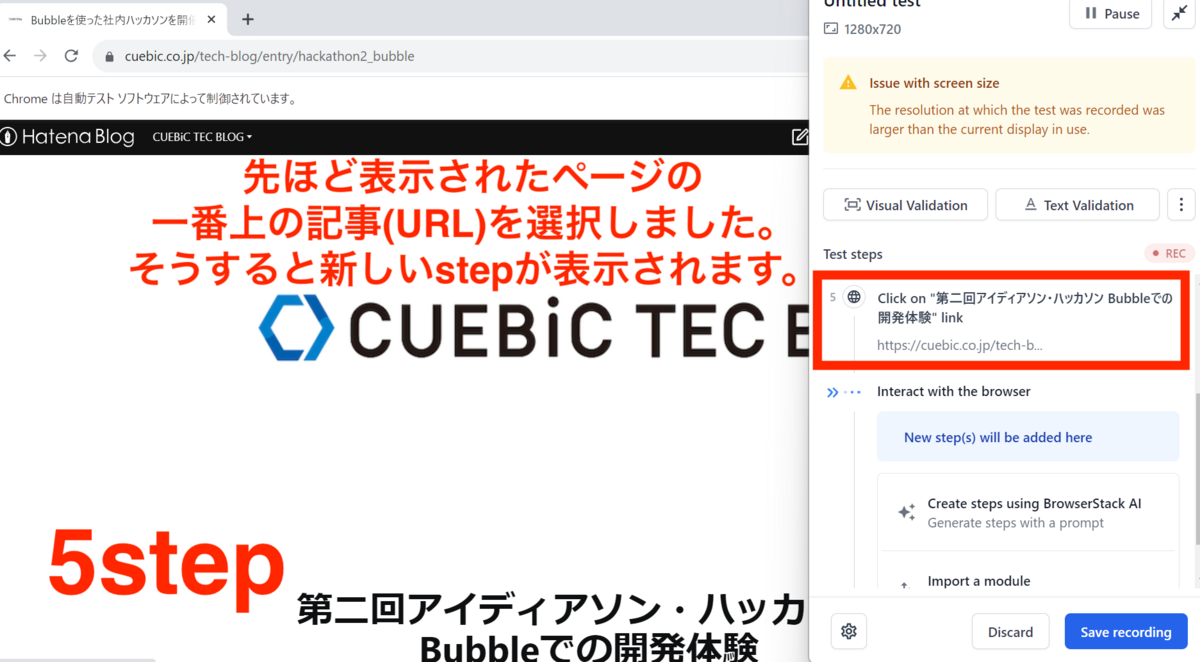The width and height of the screenshot is (1200, 662).
Task: Select Create steps using BrowserStack AI
Action: coord(1026,513)
